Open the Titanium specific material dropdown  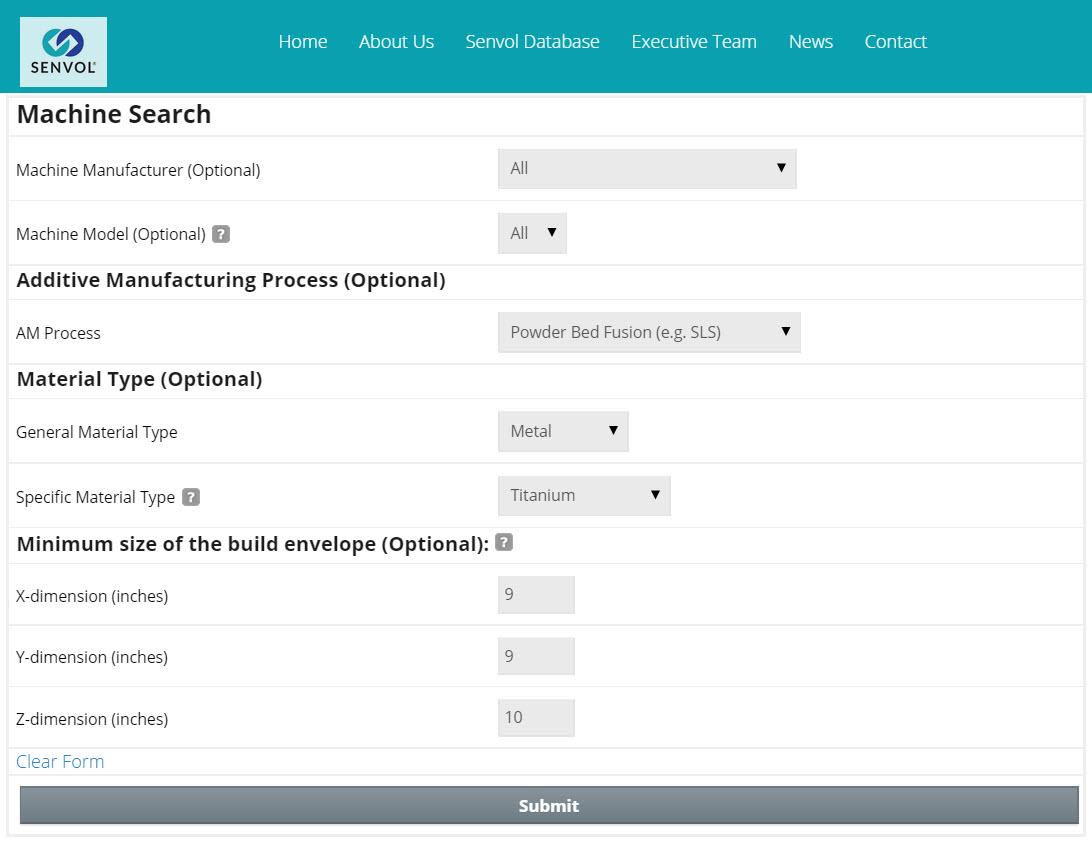pos(584,495)
